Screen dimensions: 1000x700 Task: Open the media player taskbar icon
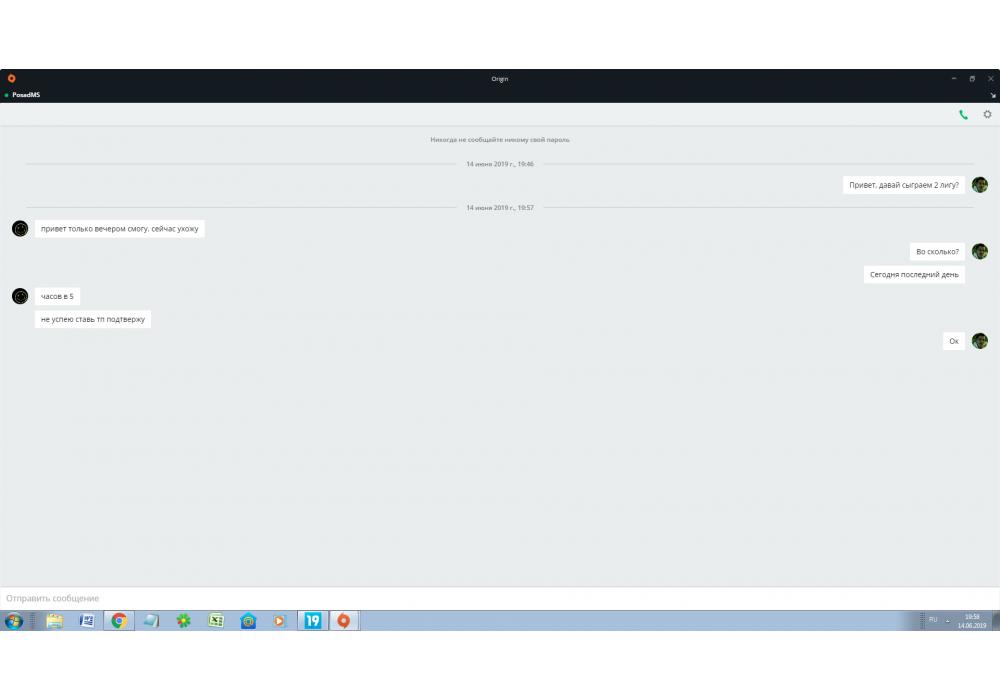[x=280, y=620]
